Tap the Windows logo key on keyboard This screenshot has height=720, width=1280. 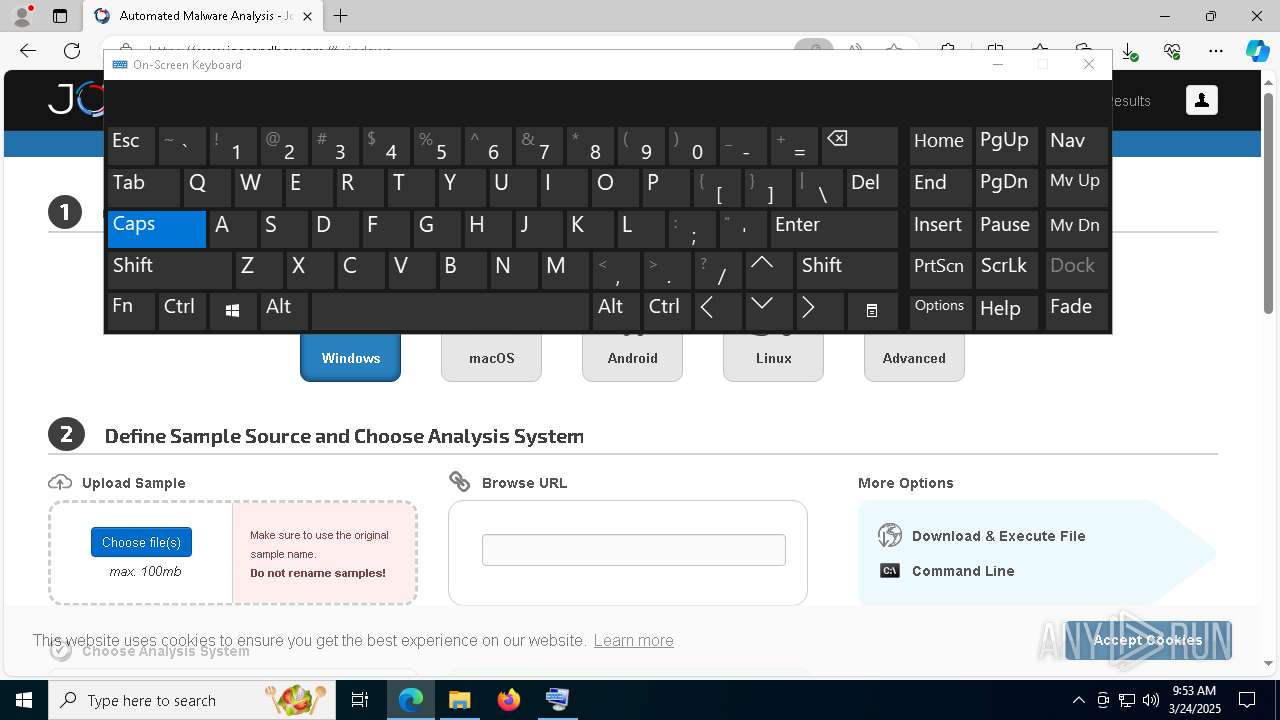[233, 311]
